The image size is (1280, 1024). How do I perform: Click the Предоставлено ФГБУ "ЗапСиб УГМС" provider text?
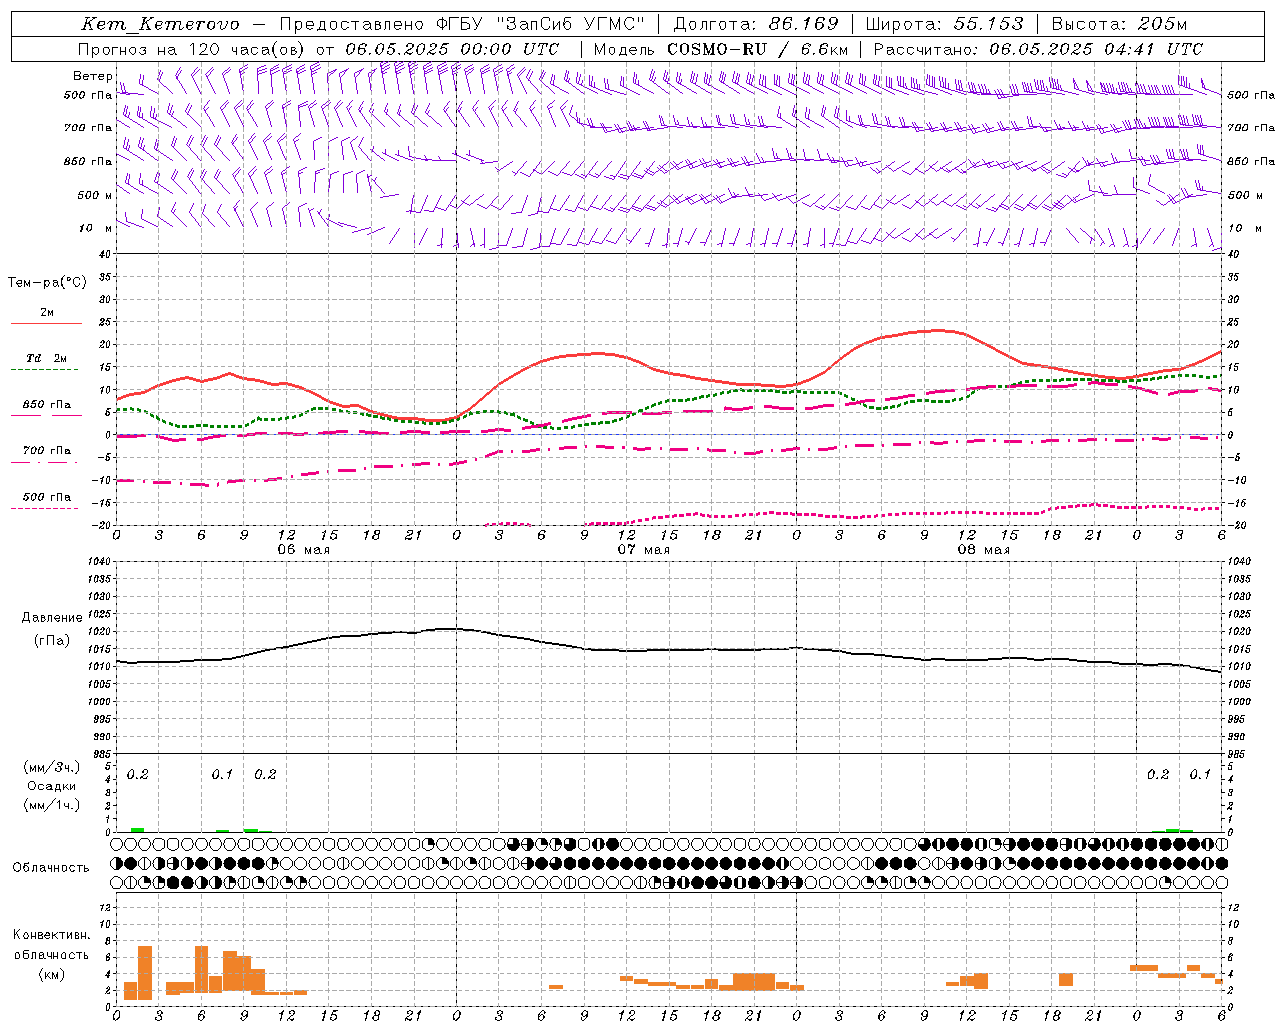(463, 24)
